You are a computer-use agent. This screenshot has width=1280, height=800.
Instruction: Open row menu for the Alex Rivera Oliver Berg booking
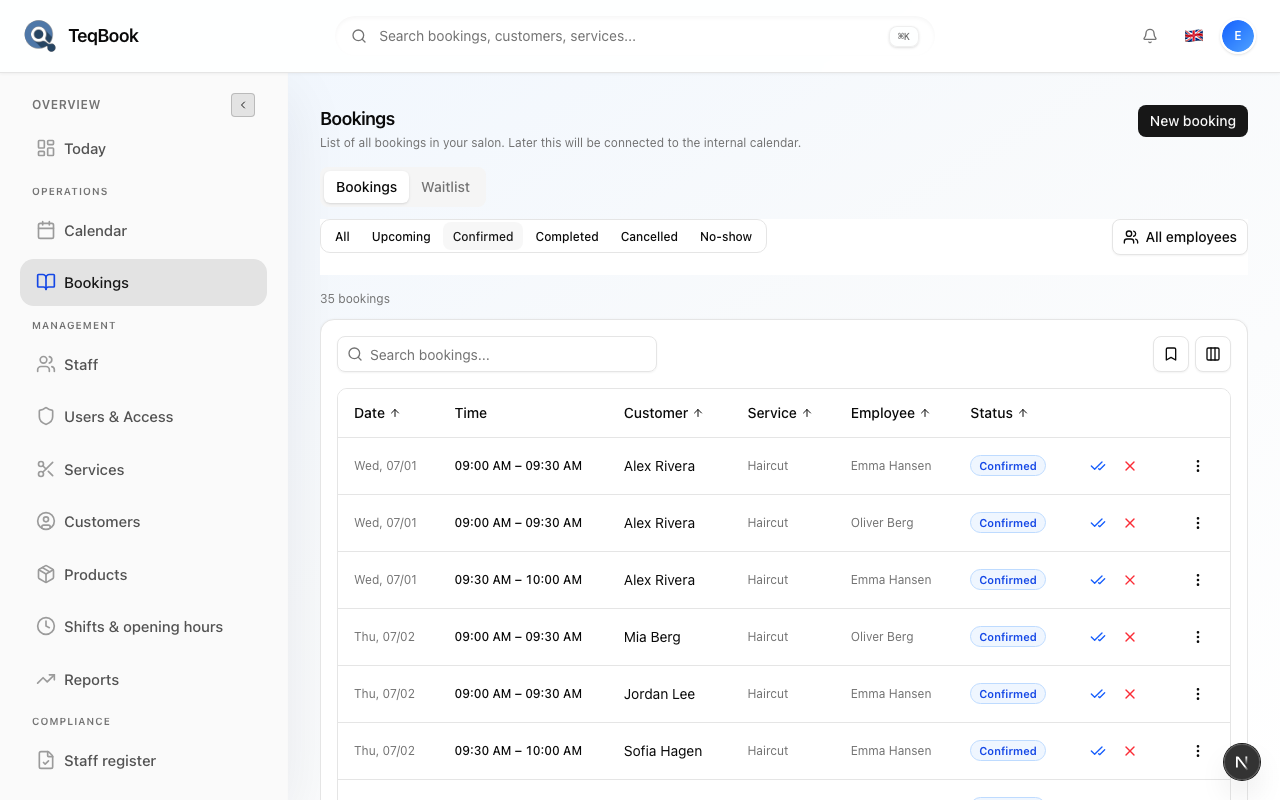(x=1198, y=523)
